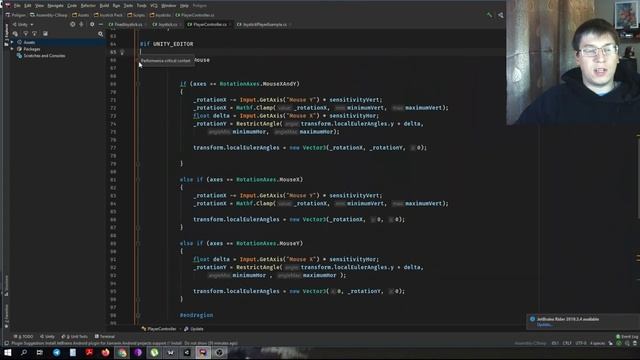Open the Event Log
640x360 pixels.
tap(627, 336)
